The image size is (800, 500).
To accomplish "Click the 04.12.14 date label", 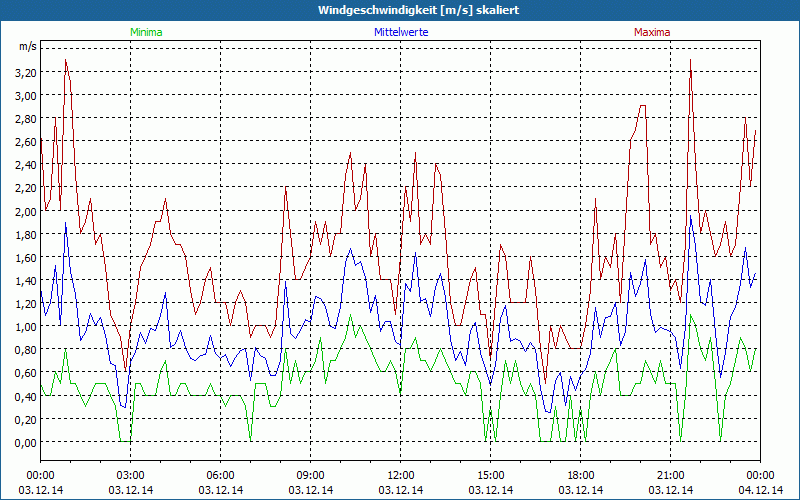I will point(760,490).
